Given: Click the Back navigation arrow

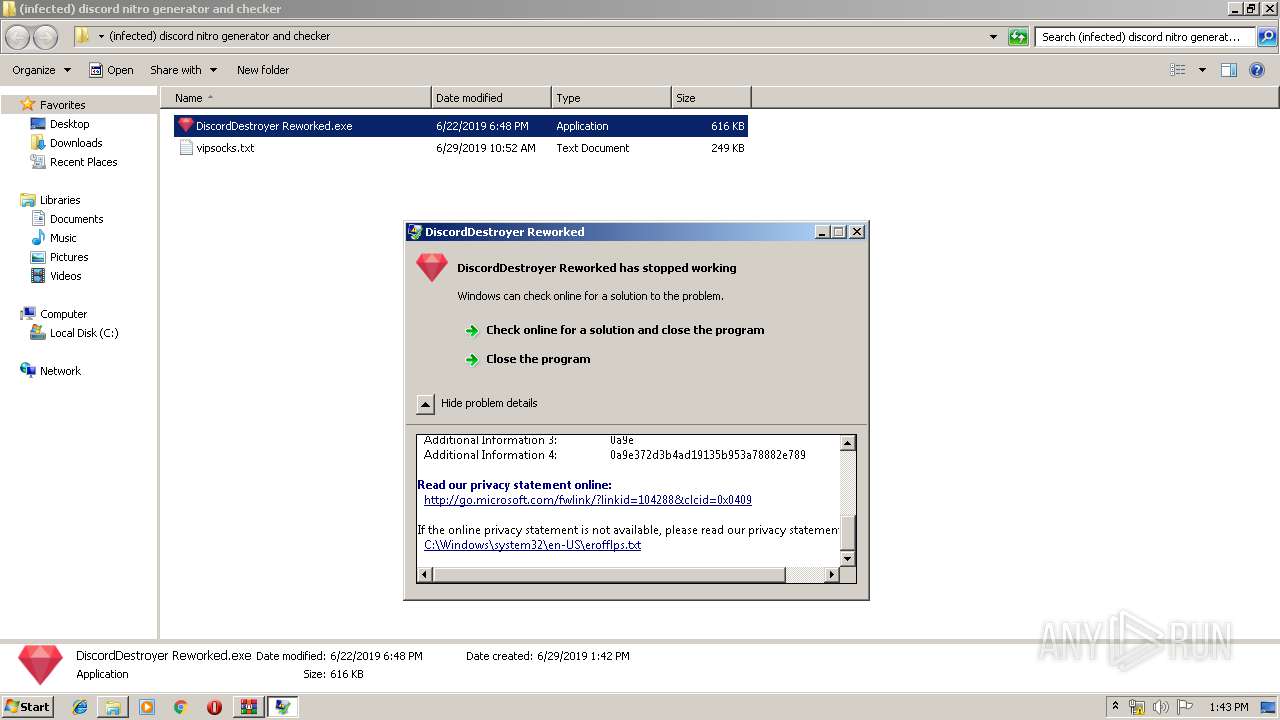Looking at the screenshot, I should 18,37.
